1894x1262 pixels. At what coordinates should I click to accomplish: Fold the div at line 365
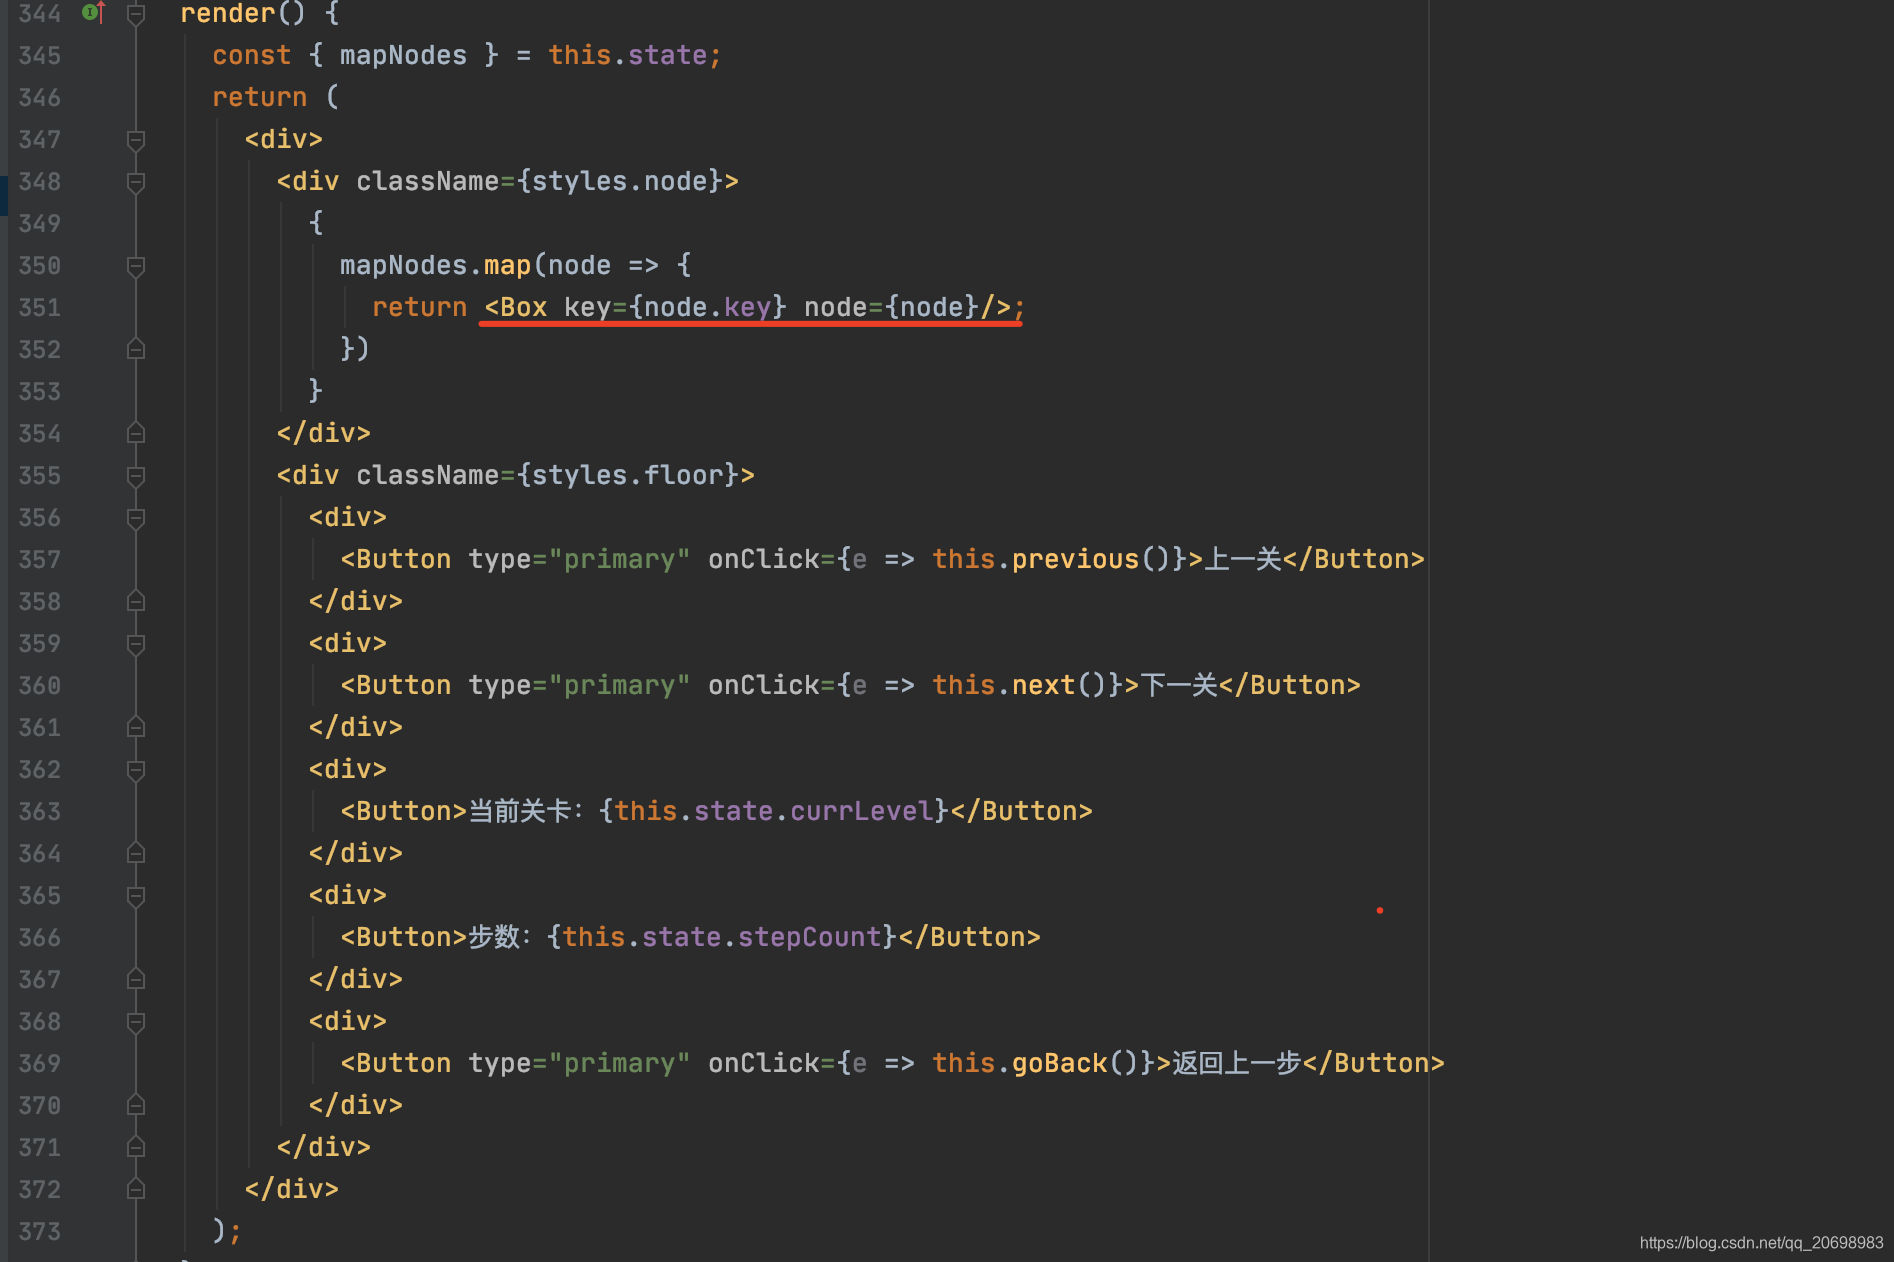pyautogui.click(x=136, y=896)
